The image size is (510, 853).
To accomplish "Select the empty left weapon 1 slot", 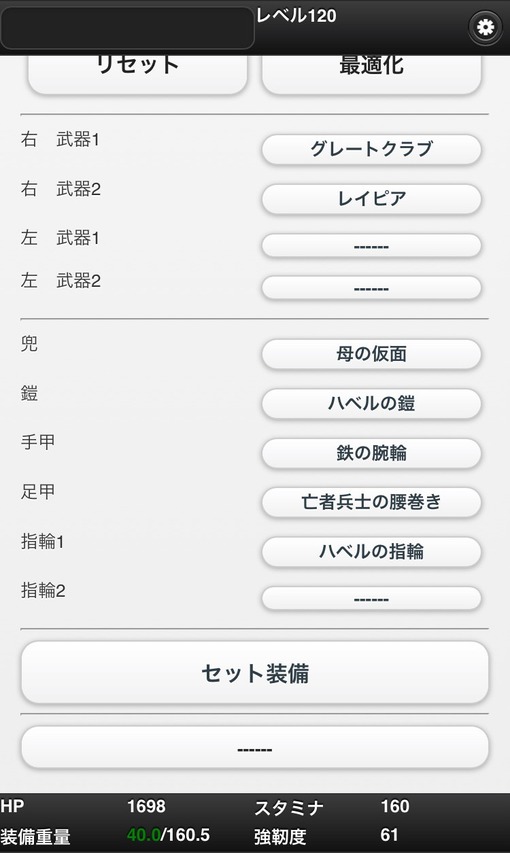I will (x=372, y=246).
